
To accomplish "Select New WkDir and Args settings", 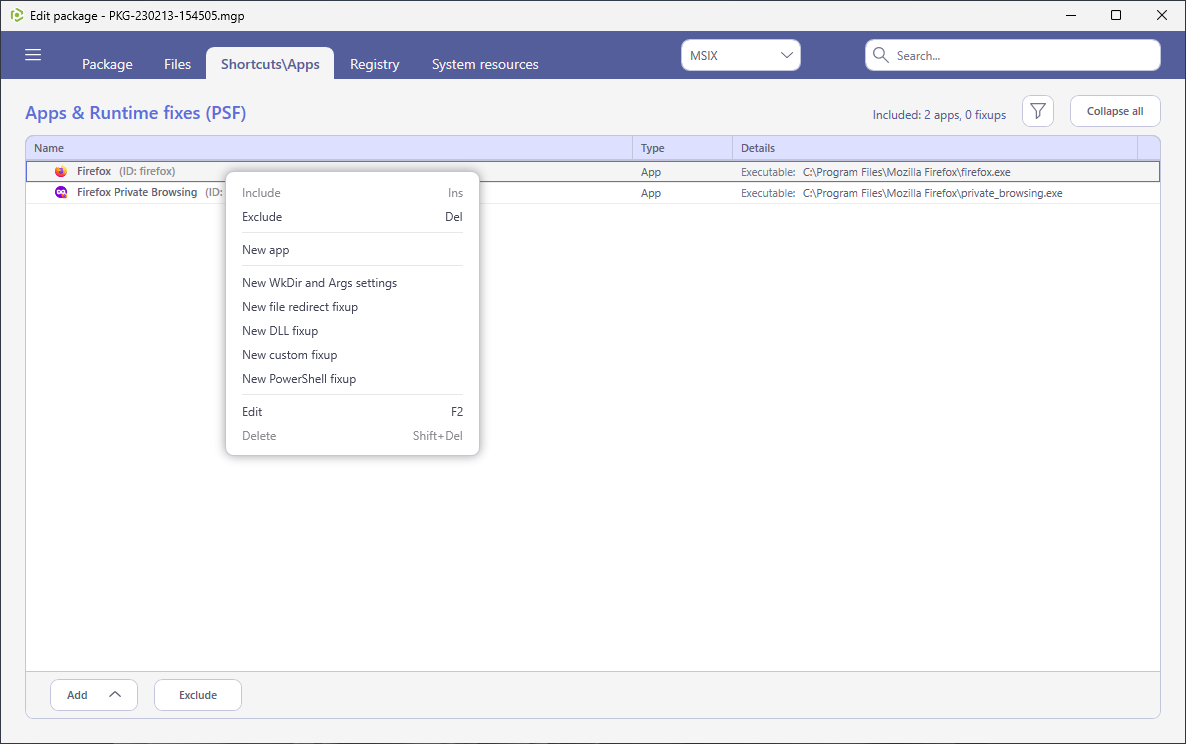I will (352, 283).
